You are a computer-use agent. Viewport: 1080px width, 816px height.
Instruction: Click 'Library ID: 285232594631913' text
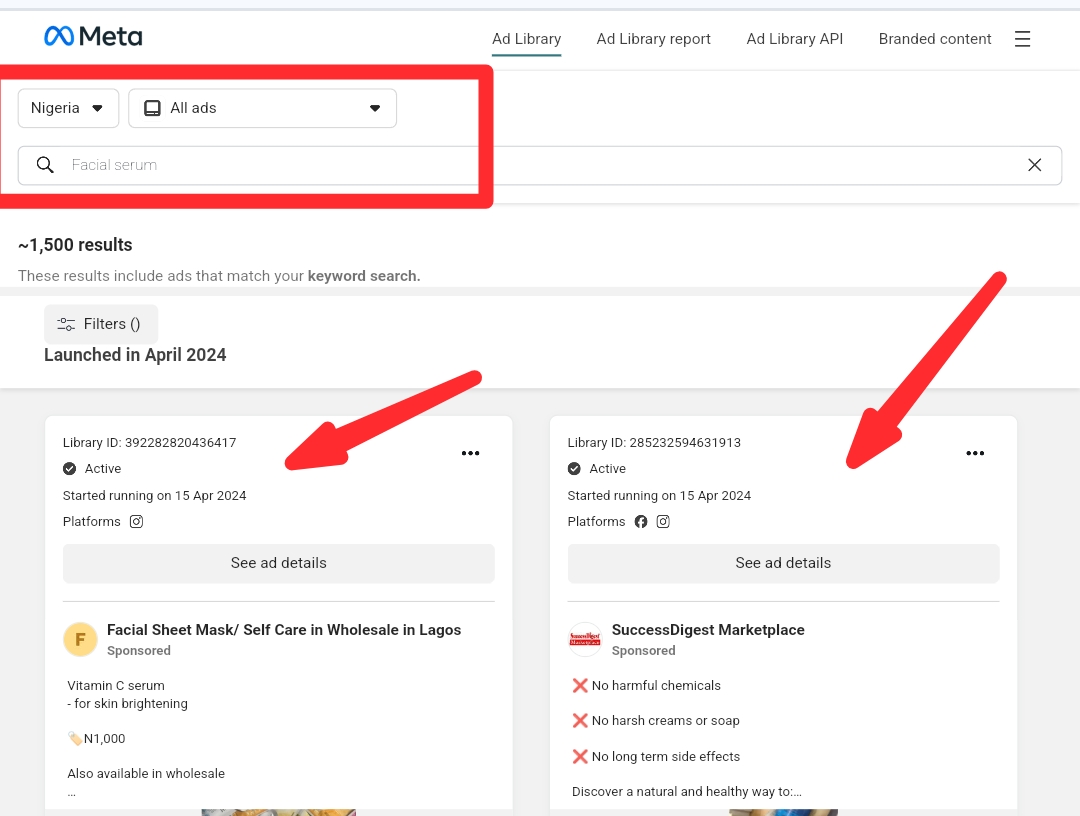[x=654, y=442]
